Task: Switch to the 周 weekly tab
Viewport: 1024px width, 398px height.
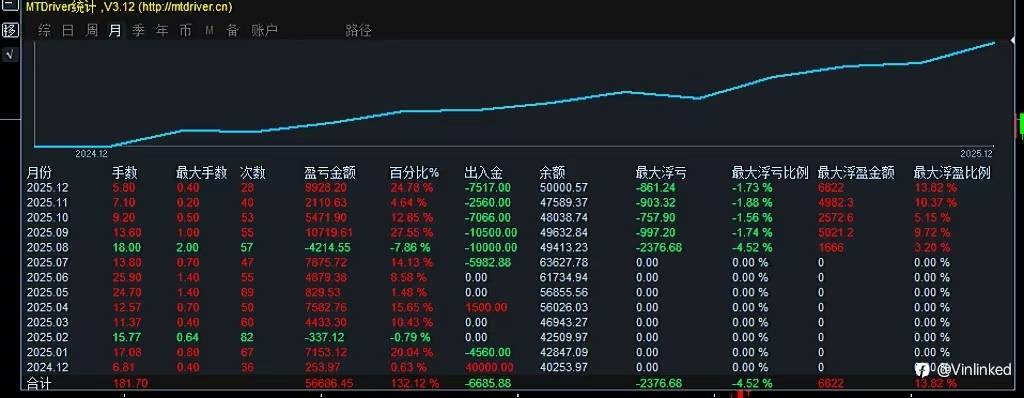Action: [x=92, y=31]
